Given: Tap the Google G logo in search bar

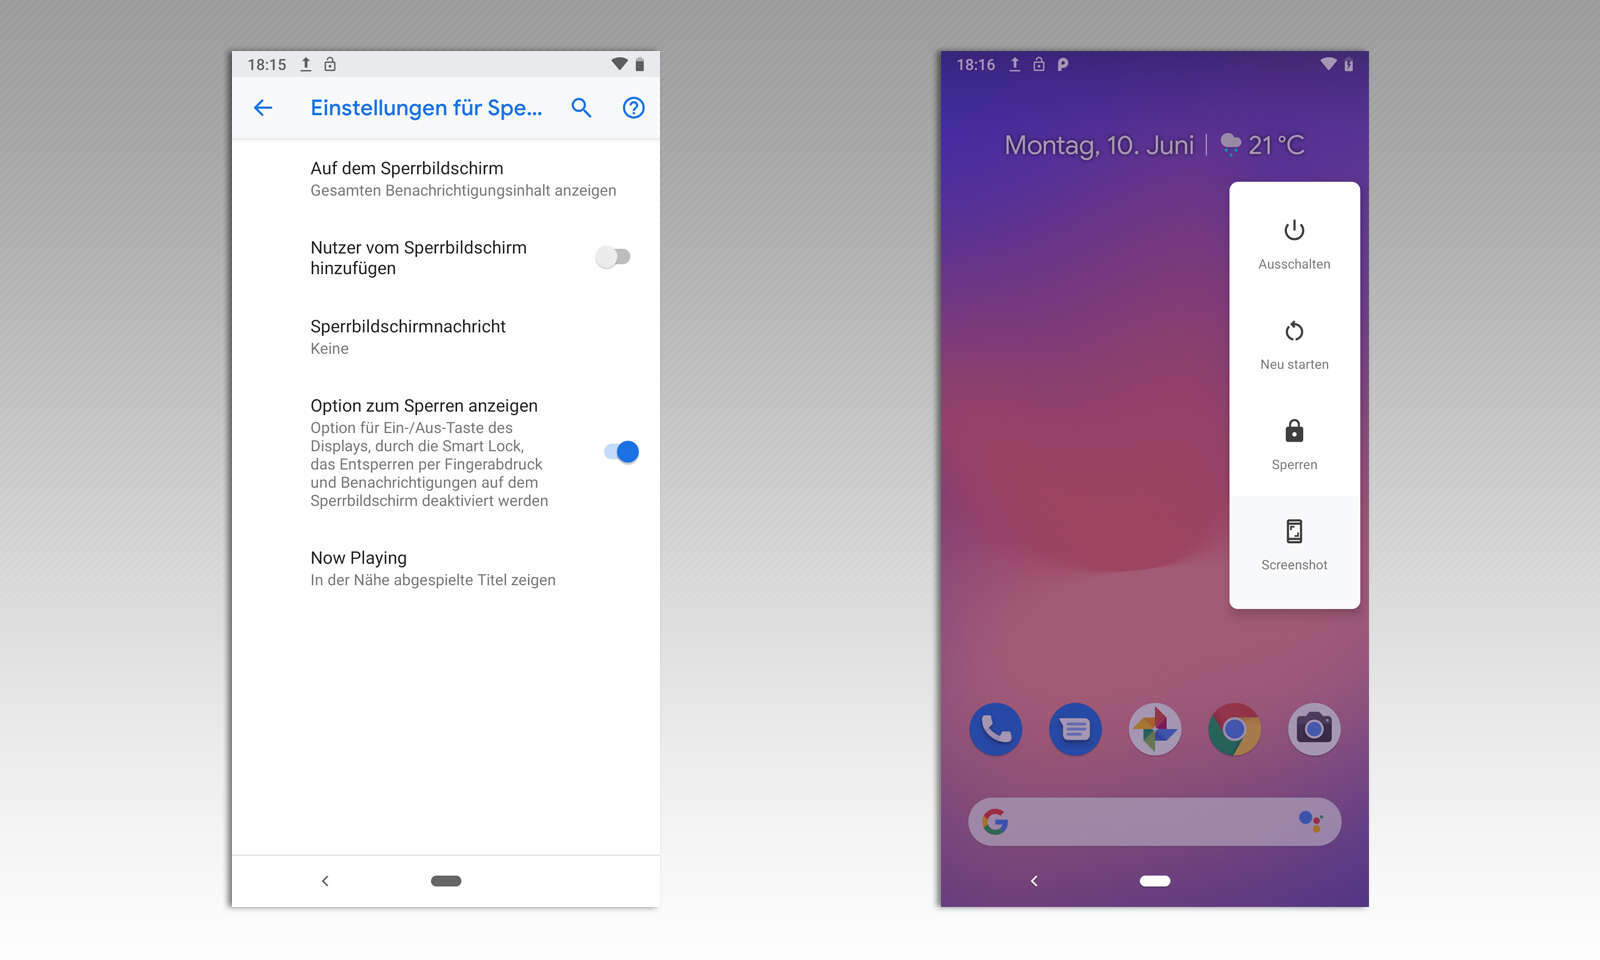Looking at the screenshot, I should coord(995,822).
